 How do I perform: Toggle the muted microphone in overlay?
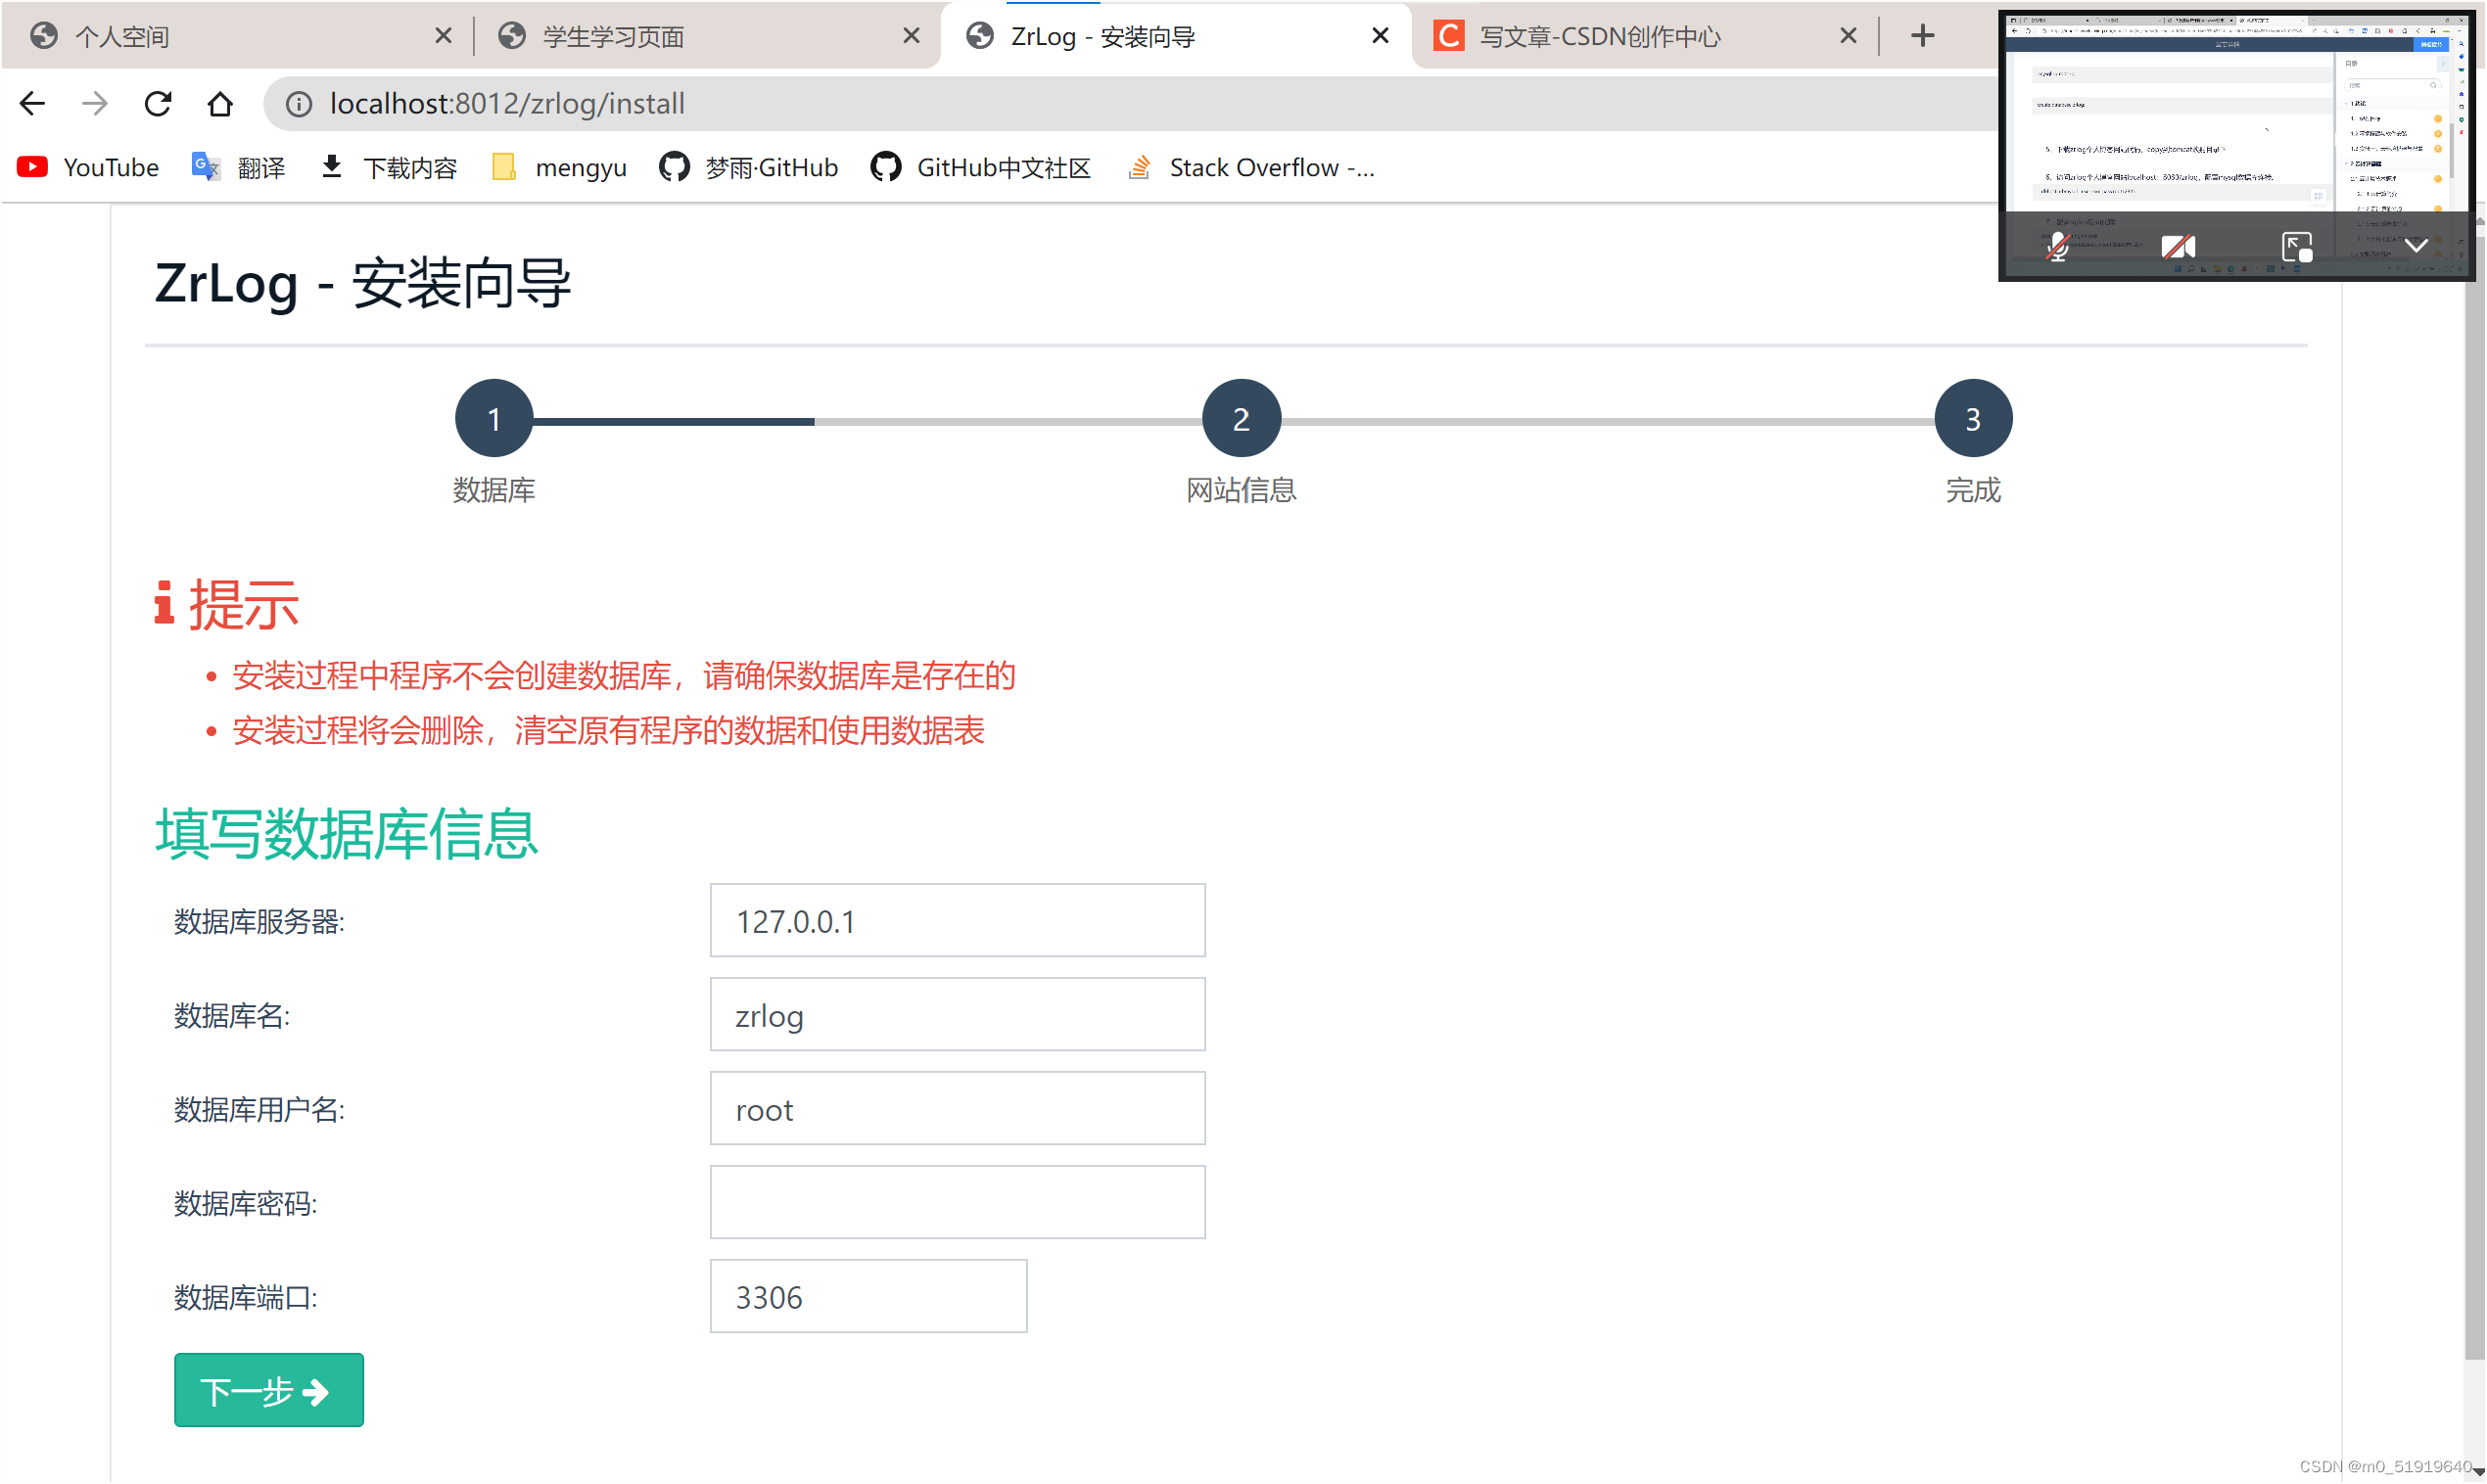[2057, 246]
